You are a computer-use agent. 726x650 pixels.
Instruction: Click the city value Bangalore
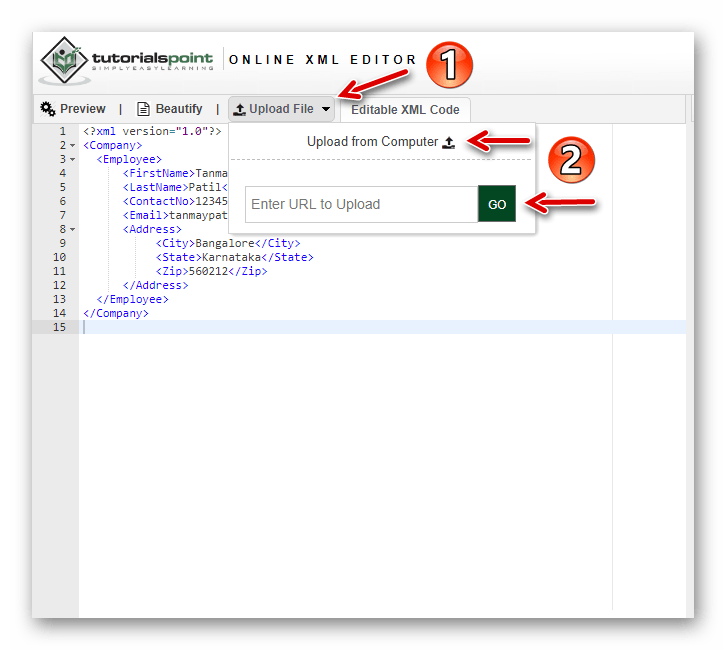[225, 243]
